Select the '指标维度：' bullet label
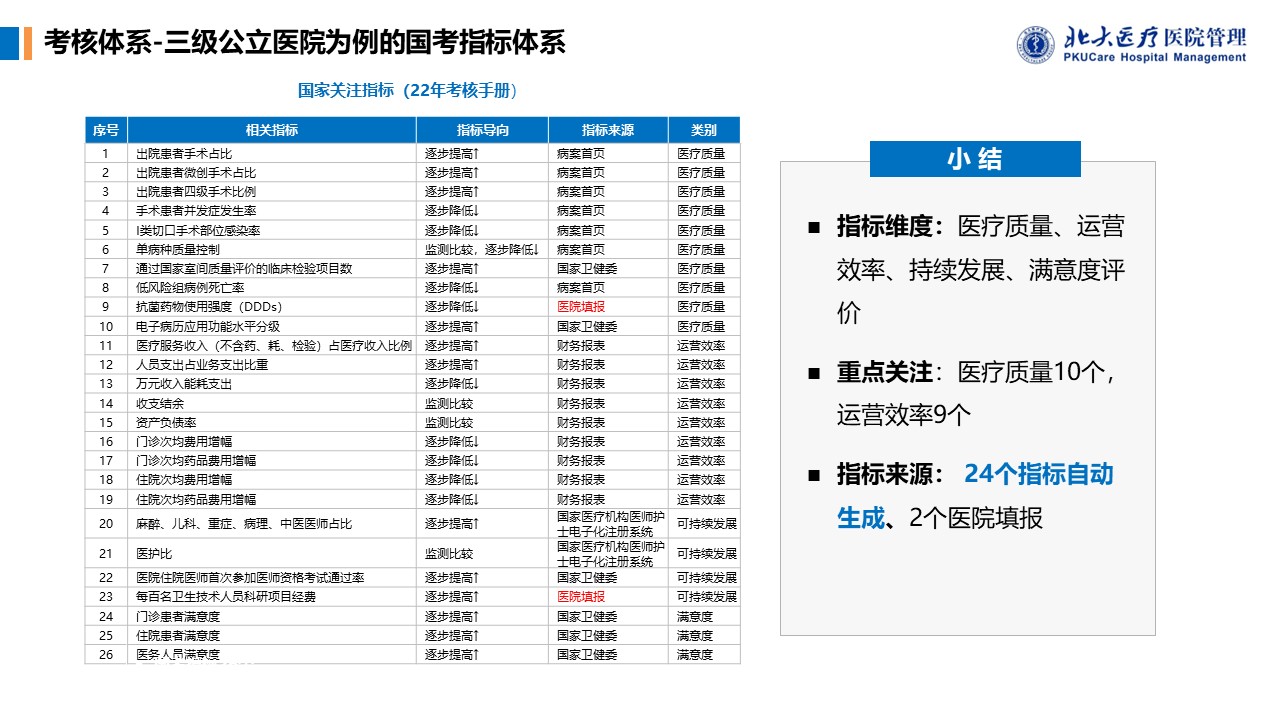The height and width of the screenshot is (720, 1280). [x=891, y=226]
